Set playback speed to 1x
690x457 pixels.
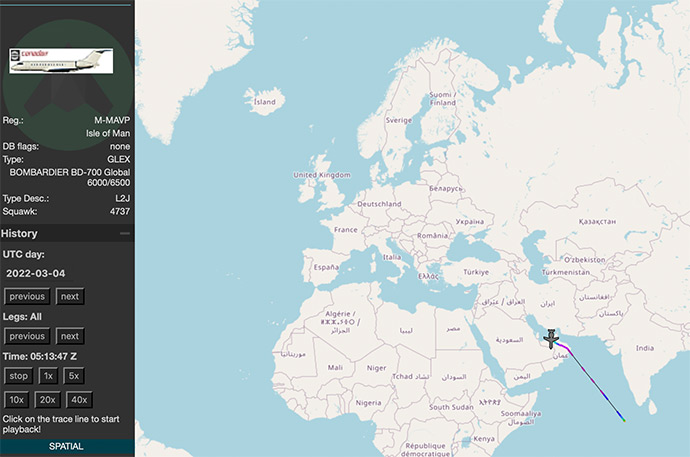[x=47, y=376]
